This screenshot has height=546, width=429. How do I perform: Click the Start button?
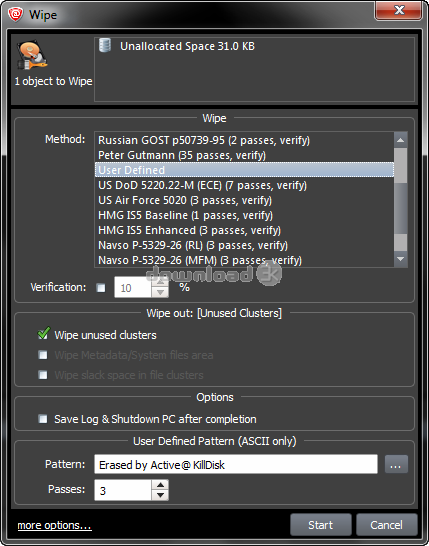(x=321, y=525)
